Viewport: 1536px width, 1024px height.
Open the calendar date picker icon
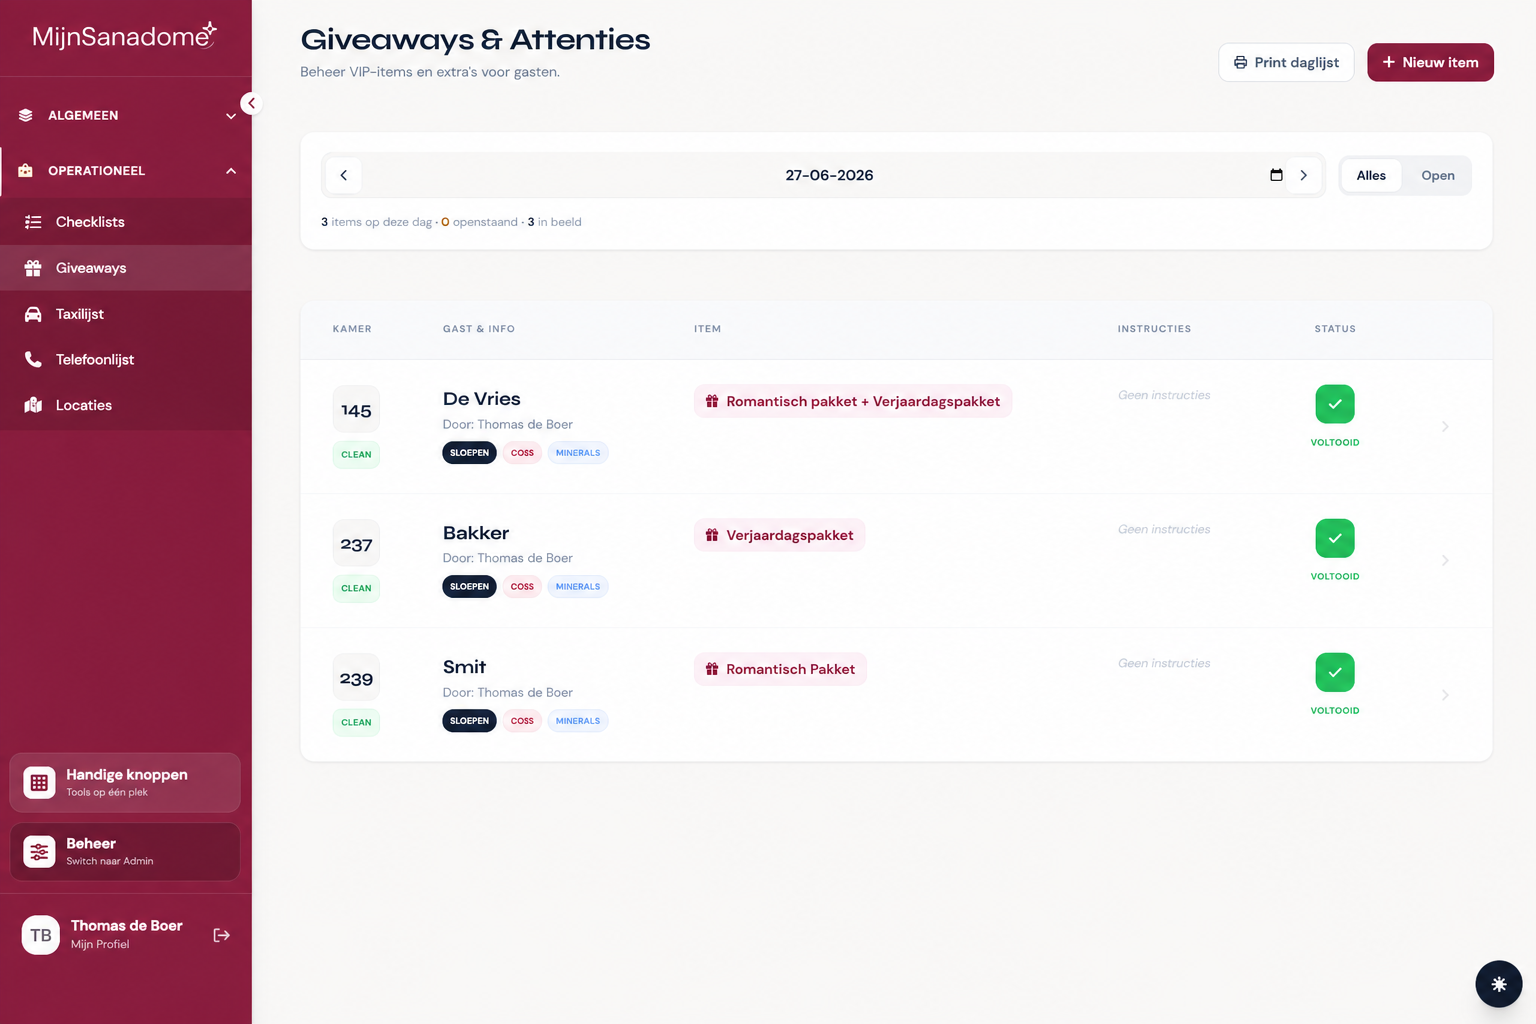click(1276, 175)
